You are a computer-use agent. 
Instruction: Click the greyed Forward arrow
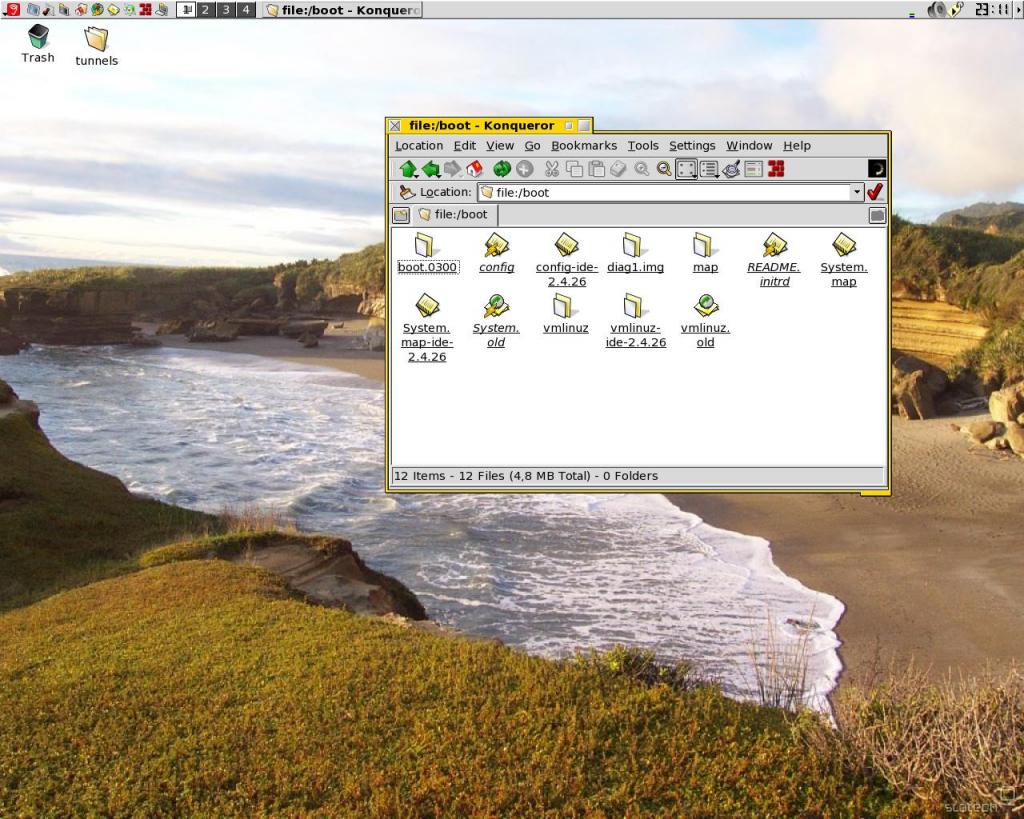pyautogui.click(x=452, y=169)
